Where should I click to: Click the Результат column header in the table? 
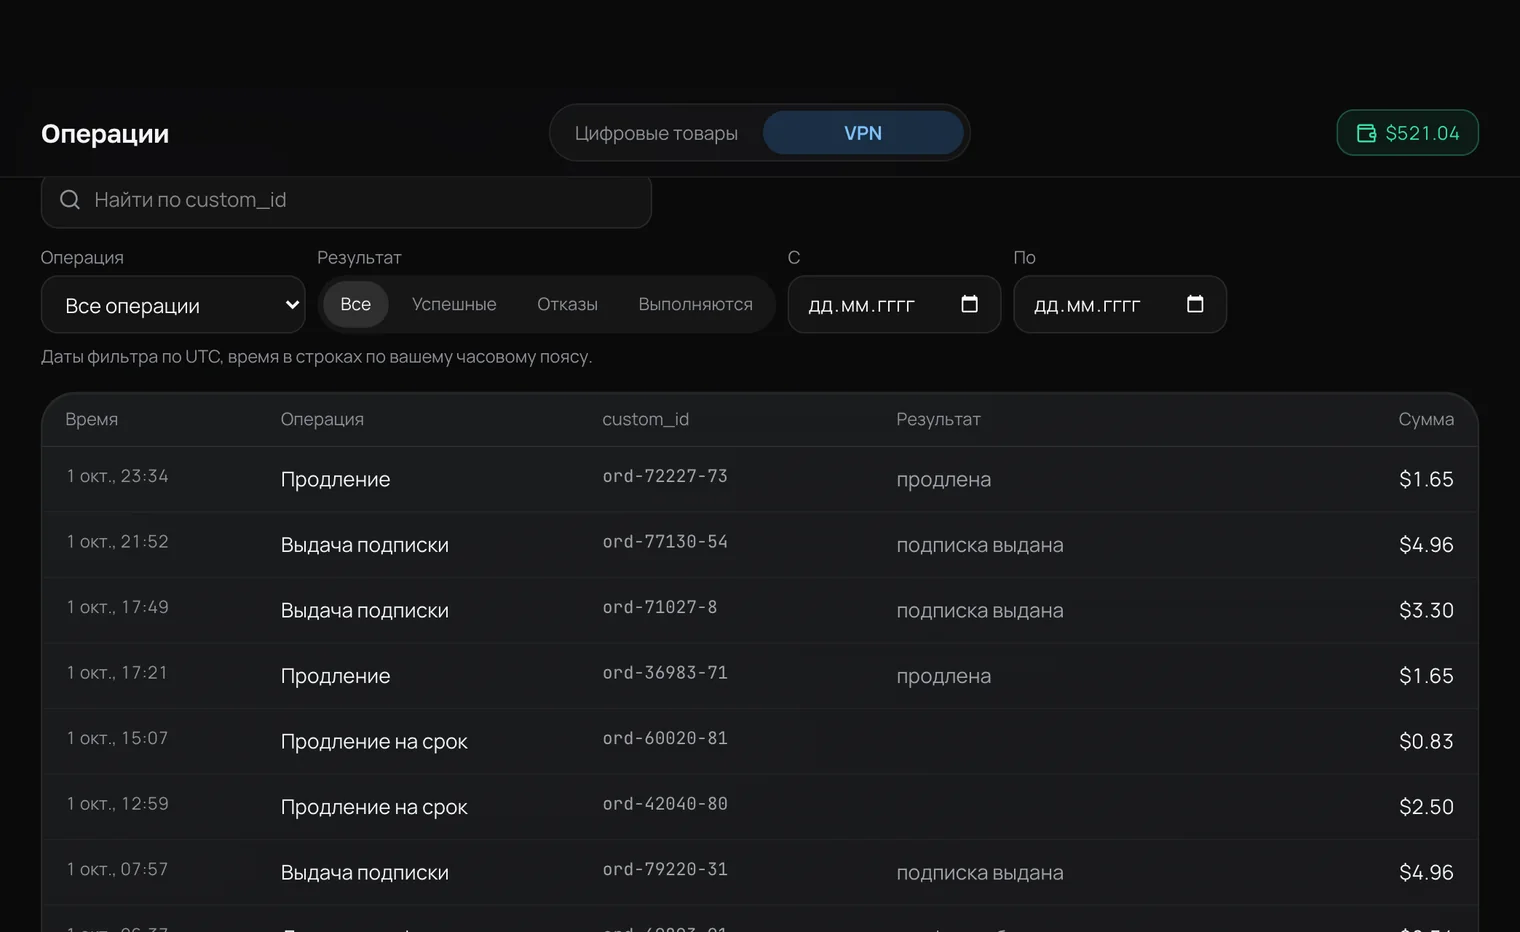pyautogui.click(x=938, y=419)
